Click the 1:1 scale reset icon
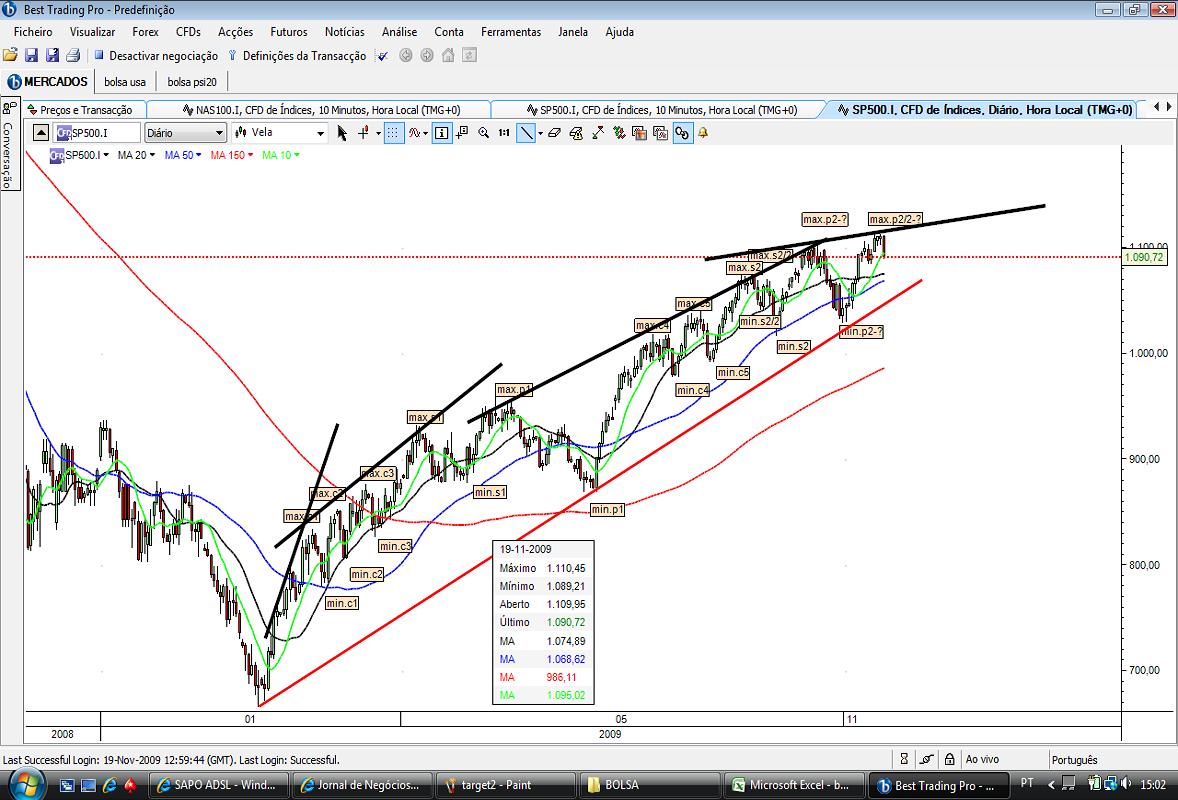1178x800 pixels. (504, 133)
